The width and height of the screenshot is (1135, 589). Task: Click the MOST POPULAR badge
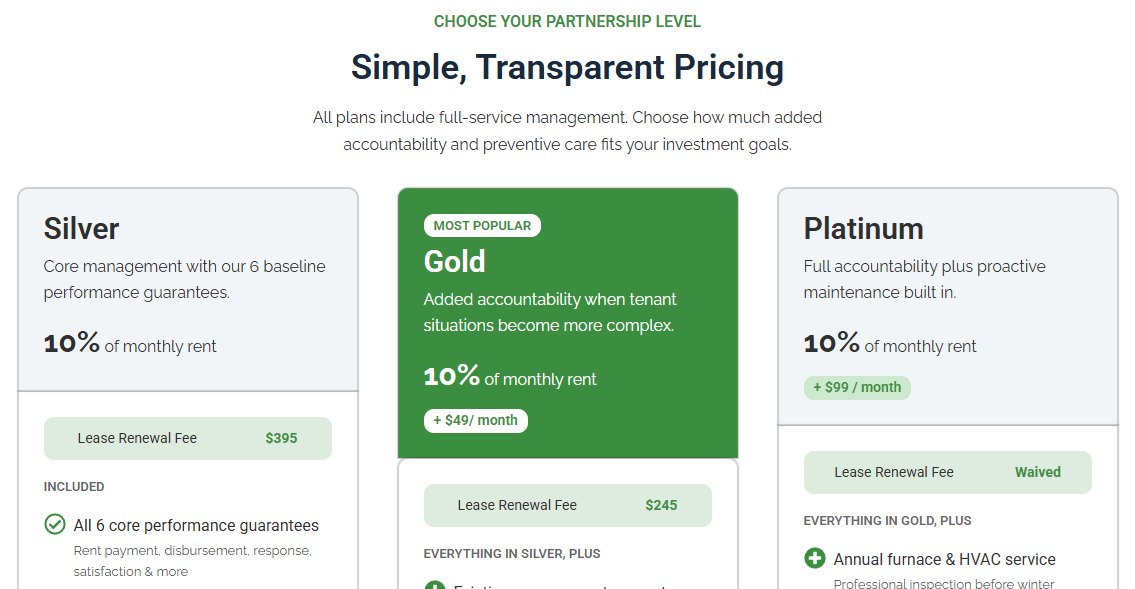coord(482,226)
